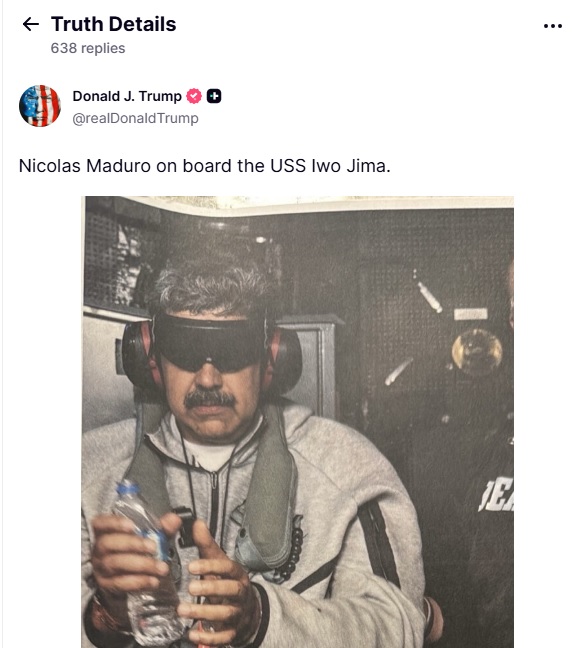Click the black plus badge beside the name
Screen dimensions: 584x648
coord(214,96)
